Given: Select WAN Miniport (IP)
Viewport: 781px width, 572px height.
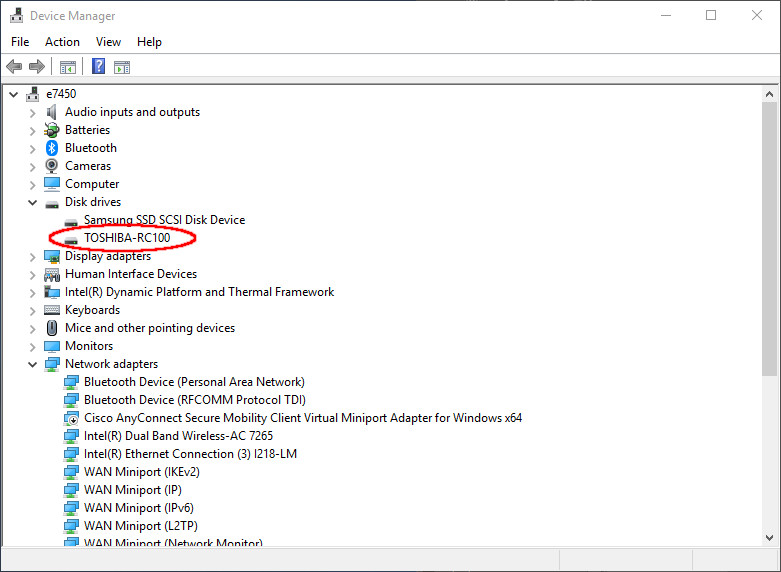Looking at the screenshot, I should [133, 490].
